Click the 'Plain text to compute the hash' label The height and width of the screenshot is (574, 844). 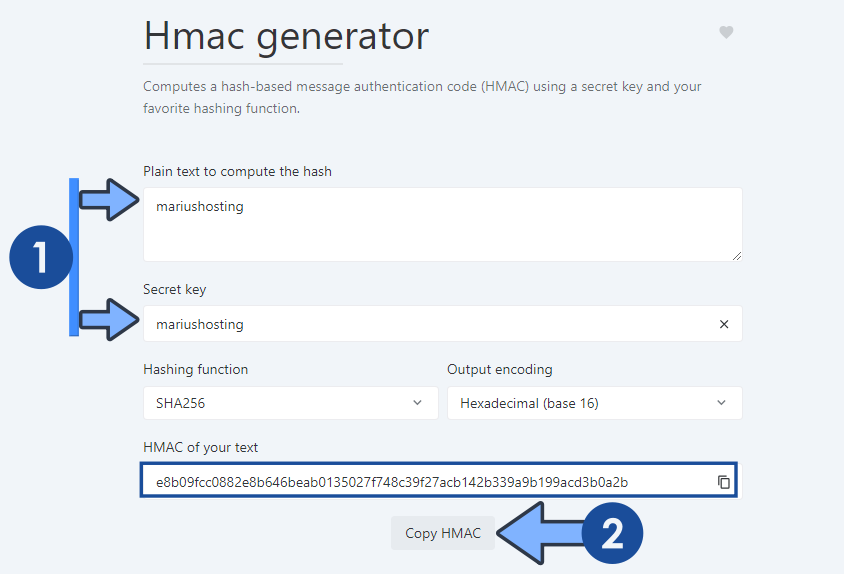(x=237, y=171)
